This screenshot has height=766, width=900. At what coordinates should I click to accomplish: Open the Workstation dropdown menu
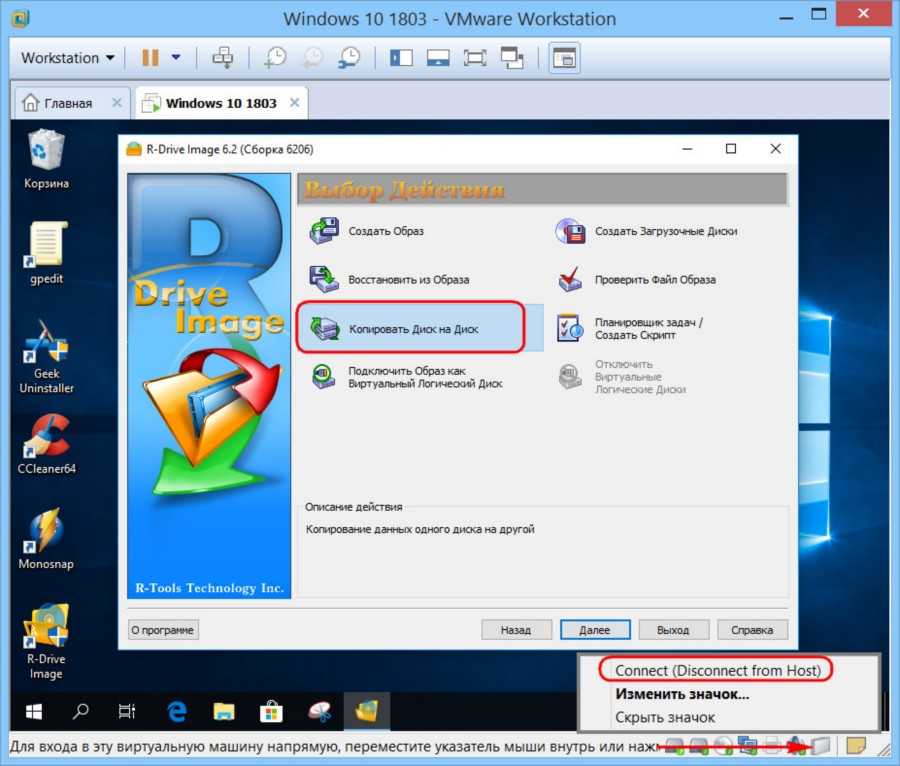67,58
